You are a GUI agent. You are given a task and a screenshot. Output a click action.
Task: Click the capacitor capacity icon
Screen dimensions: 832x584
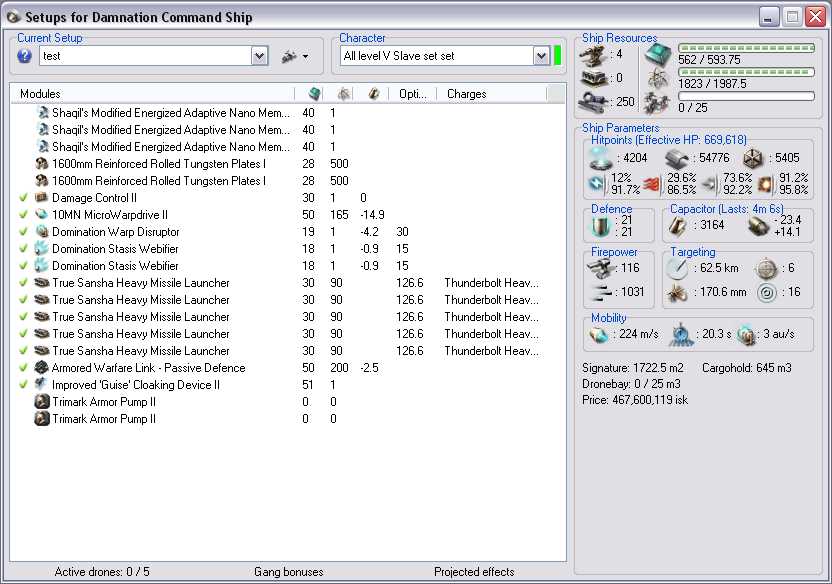coord(677,226)
